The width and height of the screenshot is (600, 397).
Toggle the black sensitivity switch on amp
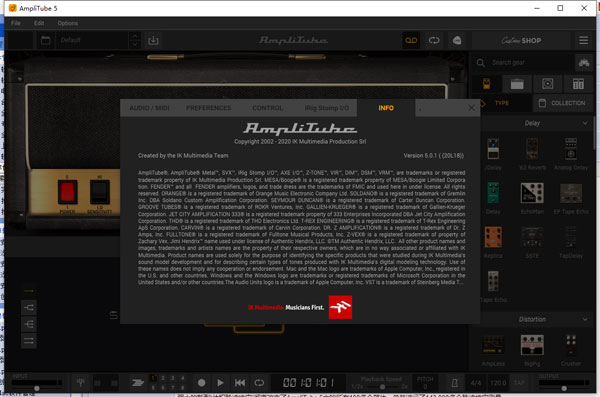pos(99,192)
